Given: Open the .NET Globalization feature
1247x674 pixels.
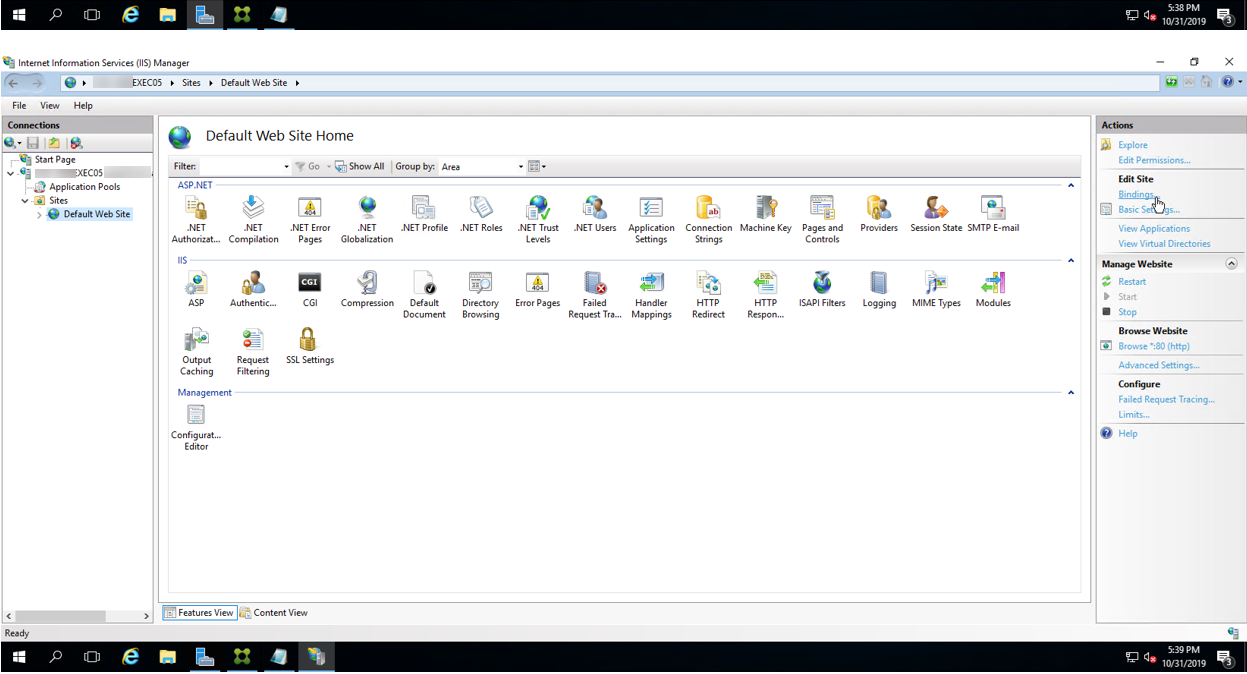Looking at the screenshot, I should [x=367, y=219].
